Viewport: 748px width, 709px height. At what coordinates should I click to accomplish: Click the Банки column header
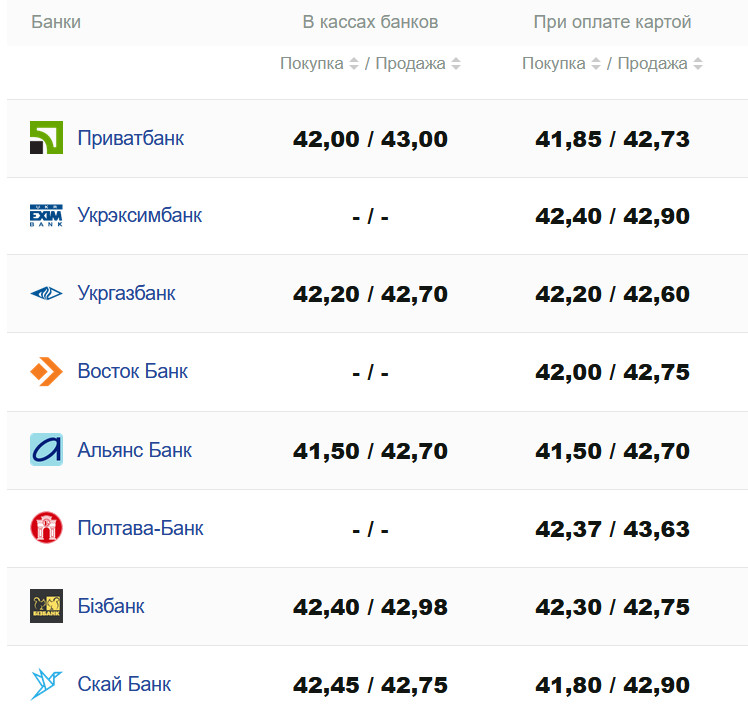pyautogui.click(x=56, y=22)
